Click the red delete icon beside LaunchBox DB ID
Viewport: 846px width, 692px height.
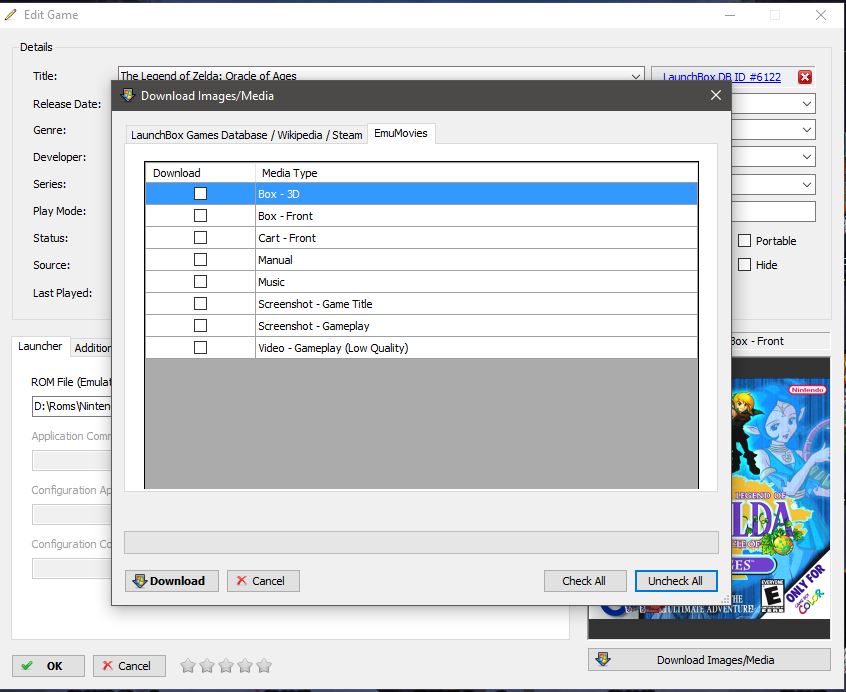pos(804,77)
